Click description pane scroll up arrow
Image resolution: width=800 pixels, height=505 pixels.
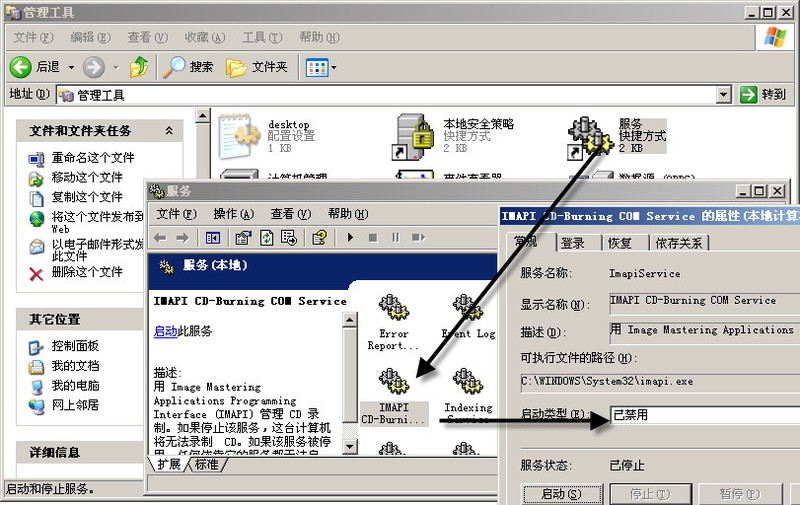[349, 320]
